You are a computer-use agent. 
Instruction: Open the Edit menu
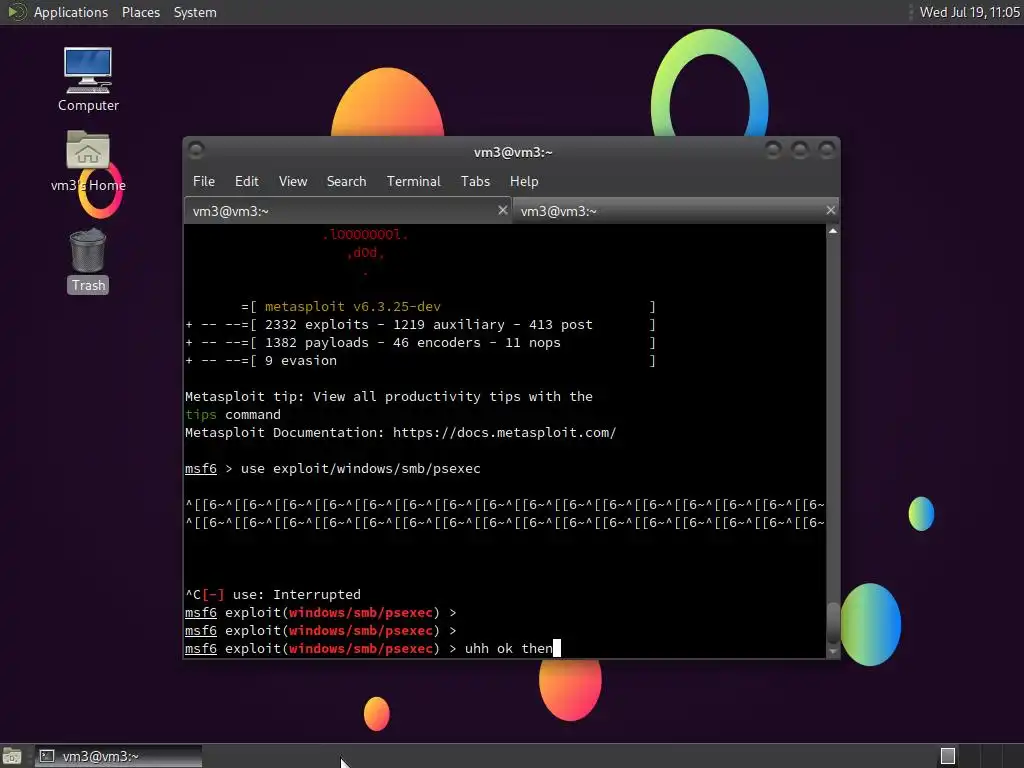click(246, 182)
